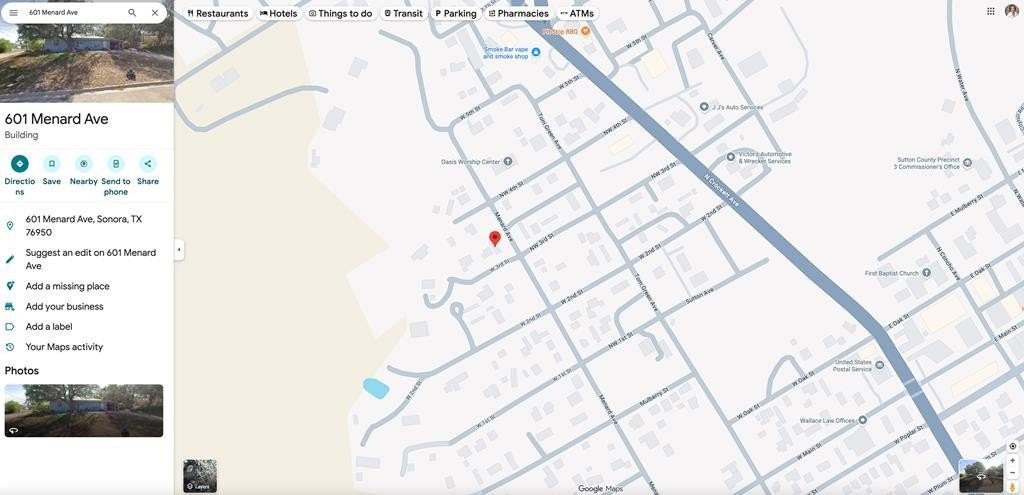Search nearby places icon
1024x495 pixels.
point(84,164)
